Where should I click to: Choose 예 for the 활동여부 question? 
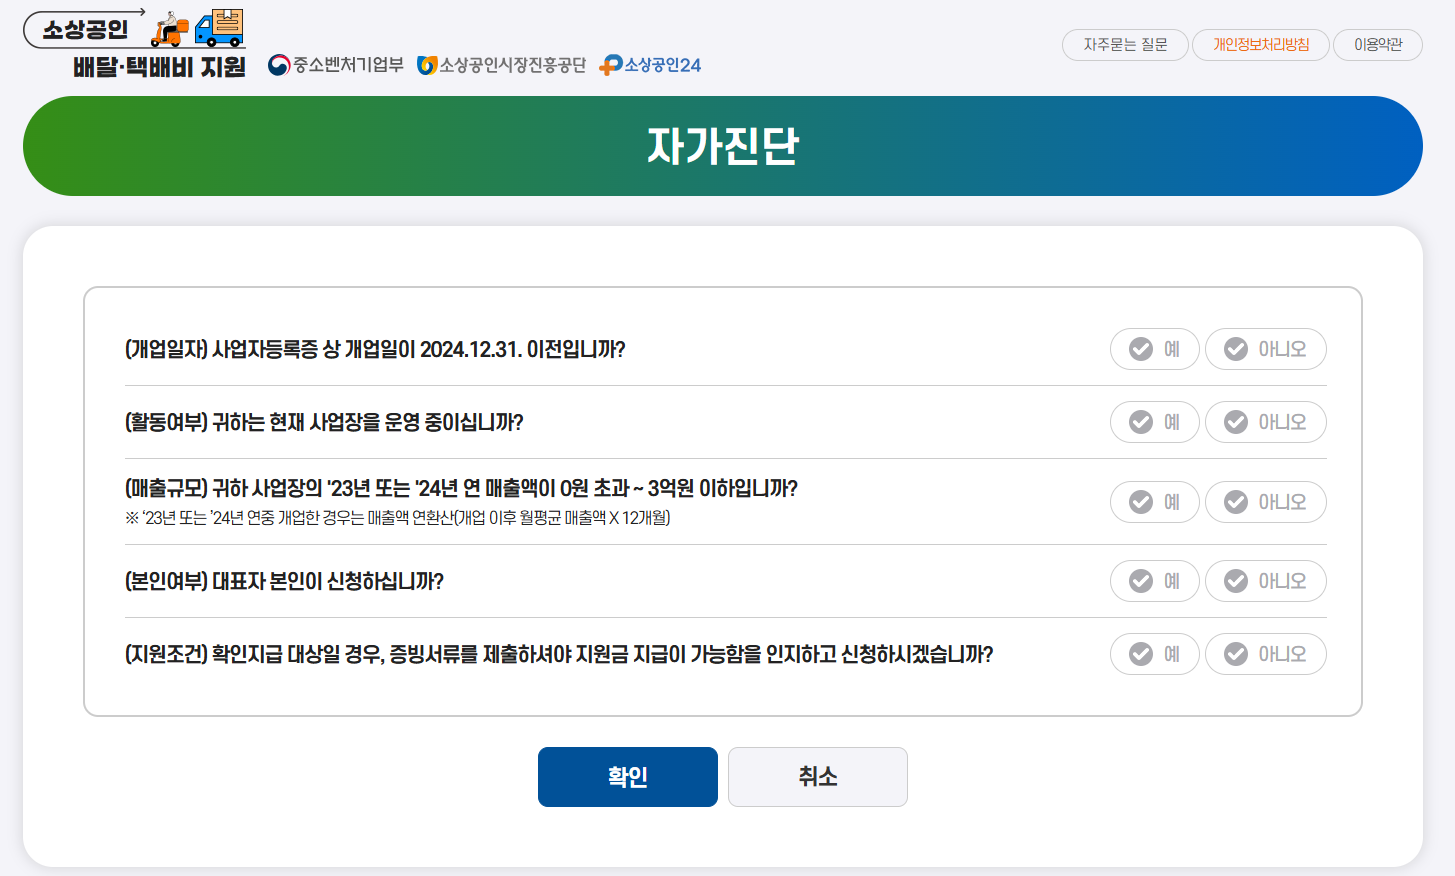[x=1154, y=422]
